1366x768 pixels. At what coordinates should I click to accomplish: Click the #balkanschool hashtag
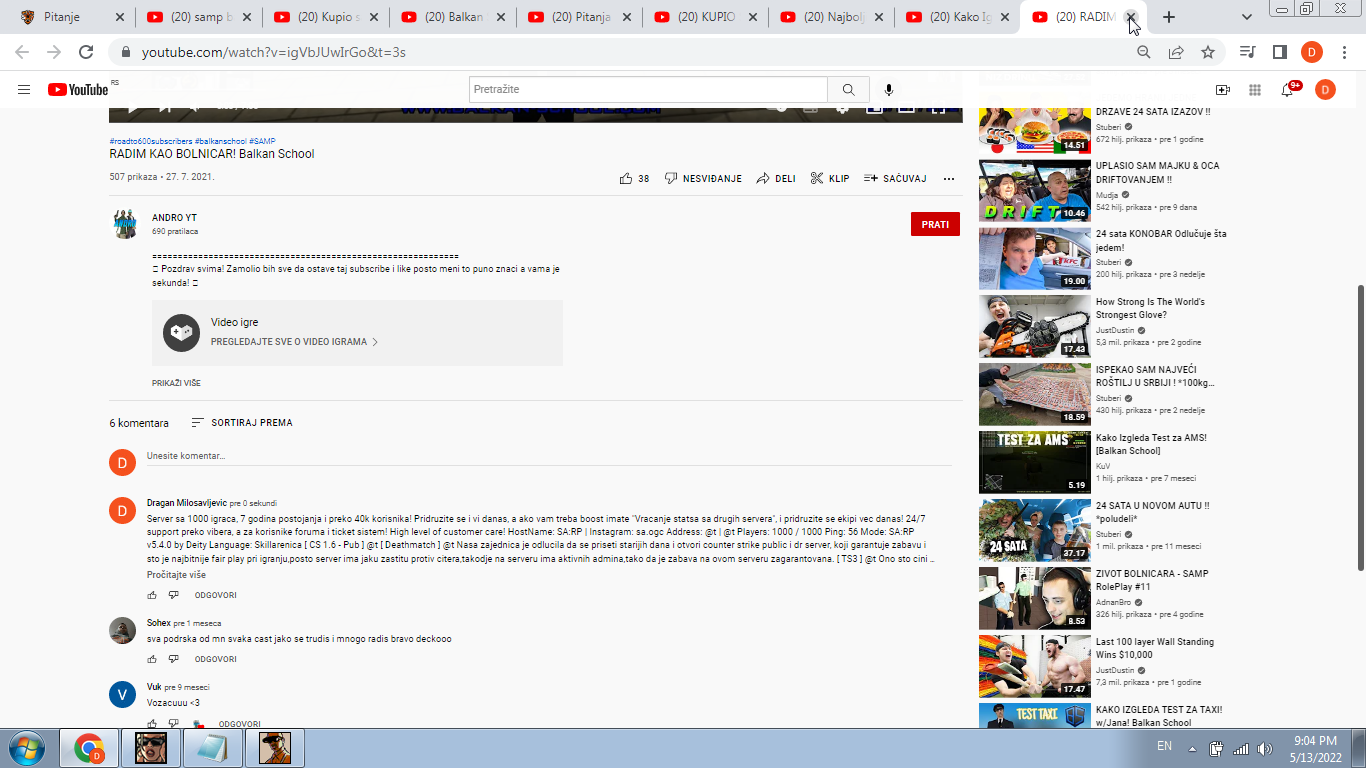pyautogui.click(x=220, y=141)
